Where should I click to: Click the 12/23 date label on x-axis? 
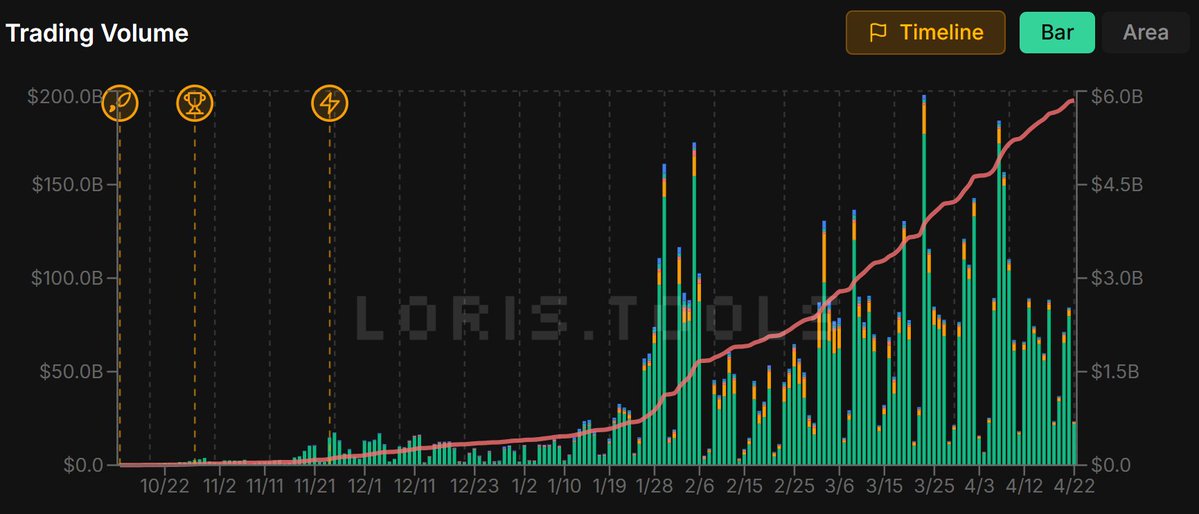[473, 486]
